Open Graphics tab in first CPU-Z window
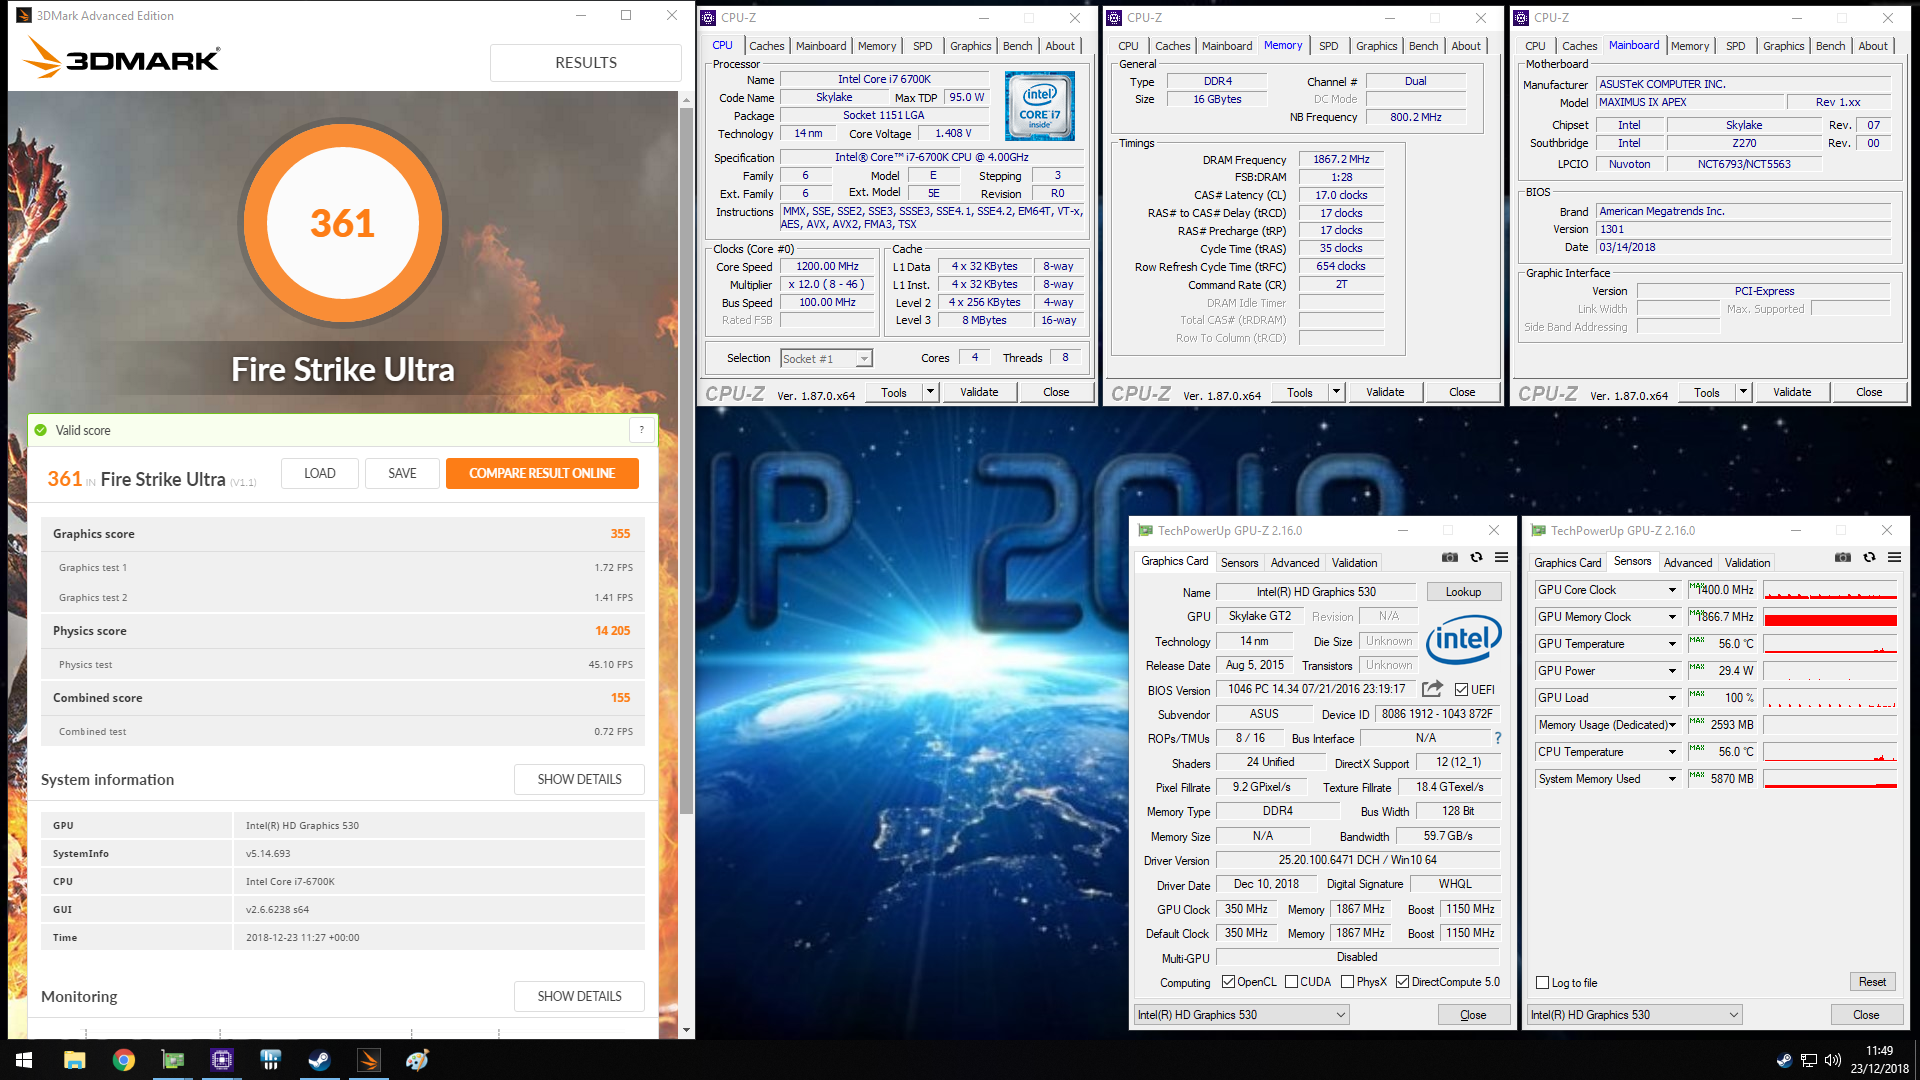The width and height of the screenshot is (1920, 1080). (970, 46)
